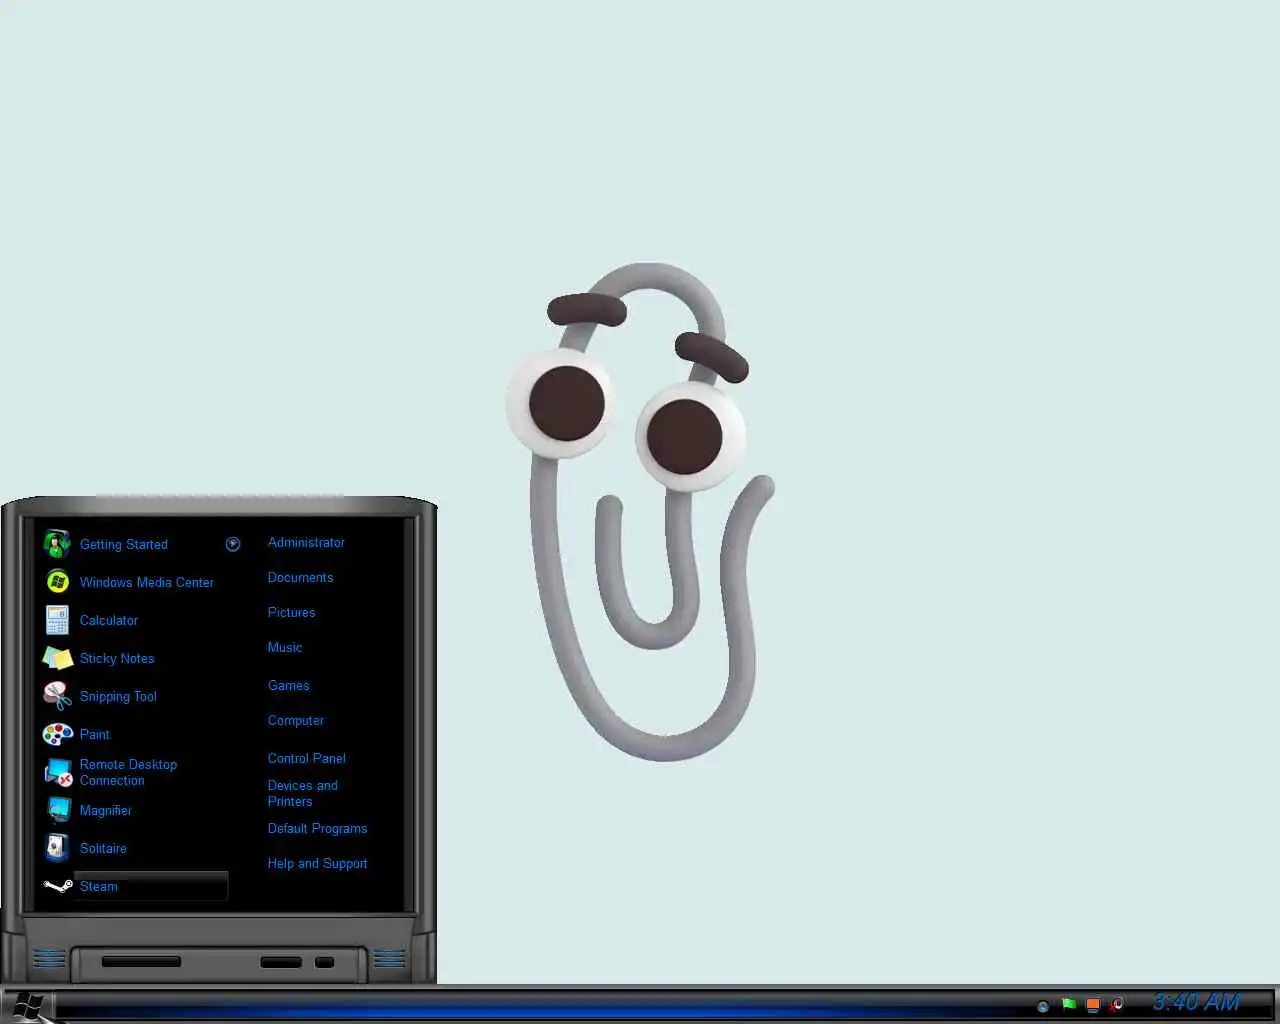Open Remote Desktop Connection icon

(58, 772)
